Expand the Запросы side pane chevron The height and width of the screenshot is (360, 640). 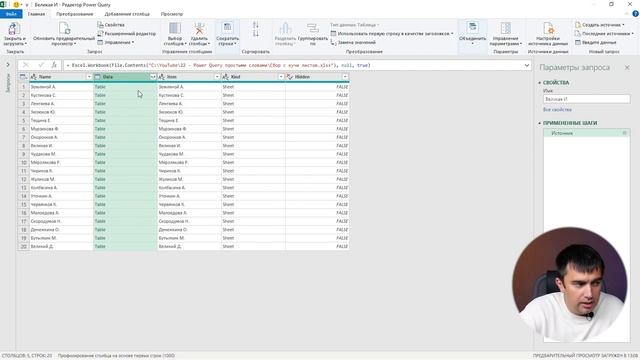pos(8,65)
